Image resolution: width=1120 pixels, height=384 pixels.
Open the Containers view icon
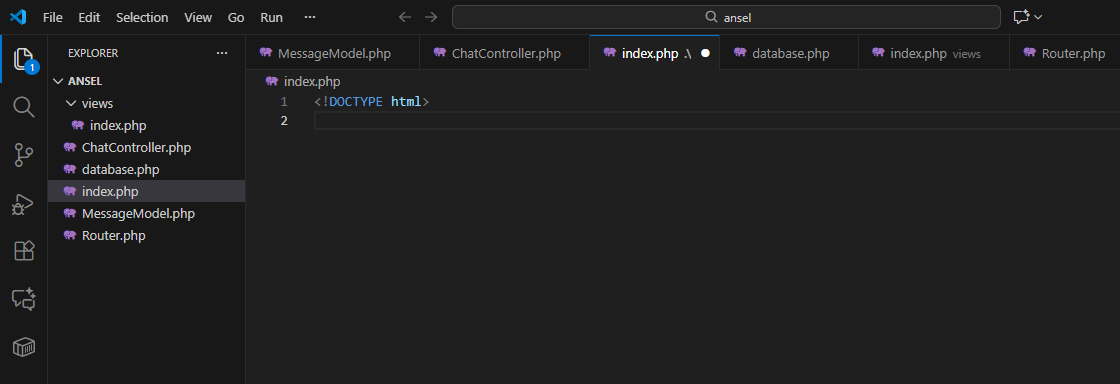[x=24, y=347]
